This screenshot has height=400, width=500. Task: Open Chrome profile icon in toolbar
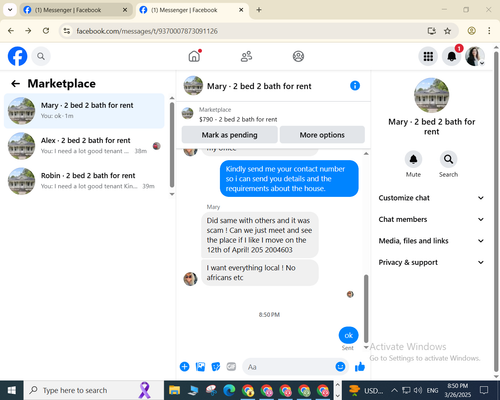tap(471, 31)
